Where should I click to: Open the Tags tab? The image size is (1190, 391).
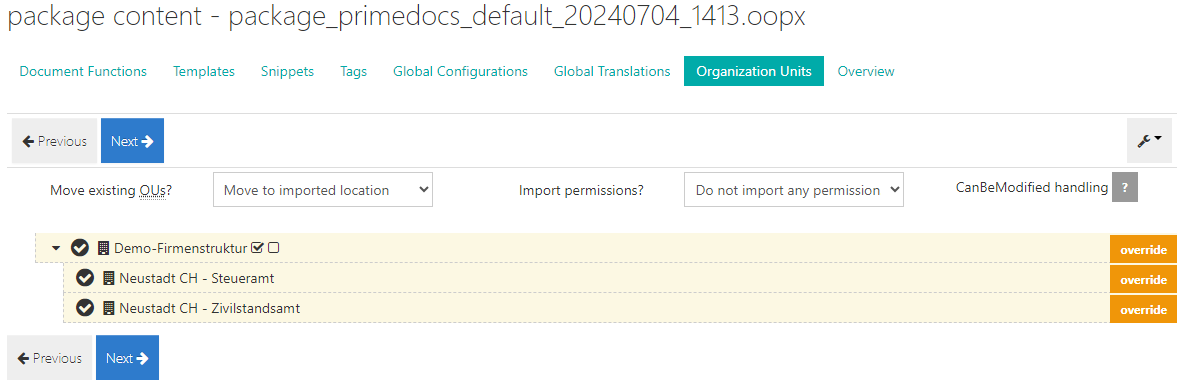pyautogui.click(x=354, y=71)
